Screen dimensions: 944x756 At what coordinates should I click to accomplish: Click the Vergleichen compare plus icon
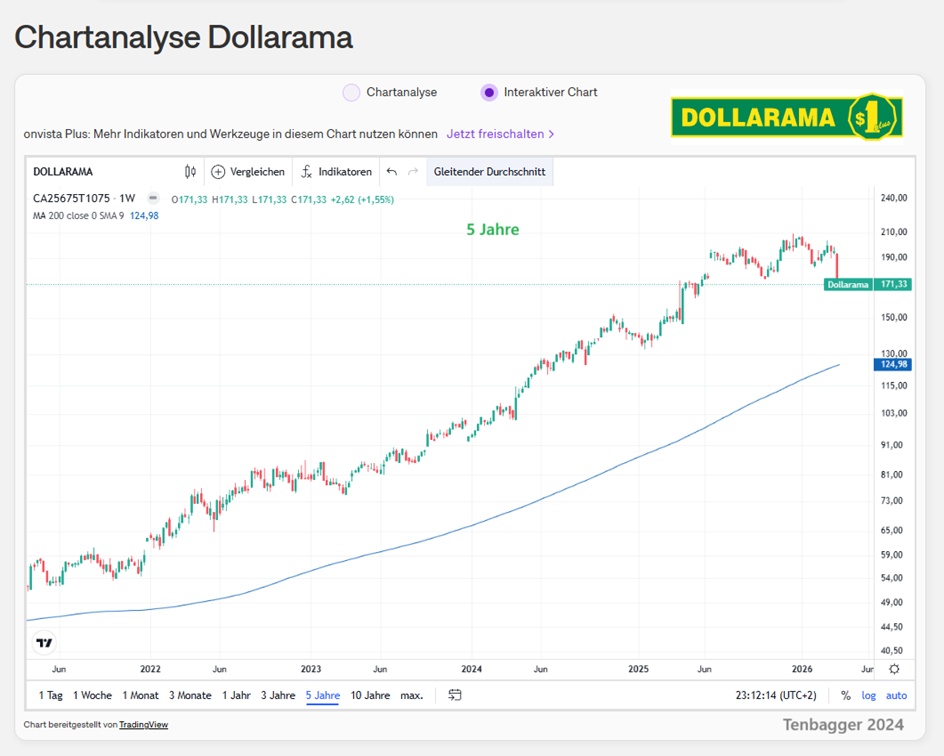[x=218, y=172]
